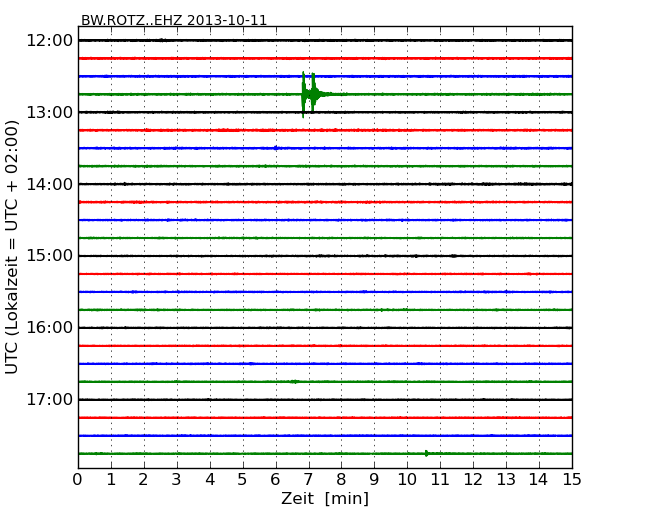Select the 16:00 time label
The image size is (650, 520).
click(x=50, y=328)
